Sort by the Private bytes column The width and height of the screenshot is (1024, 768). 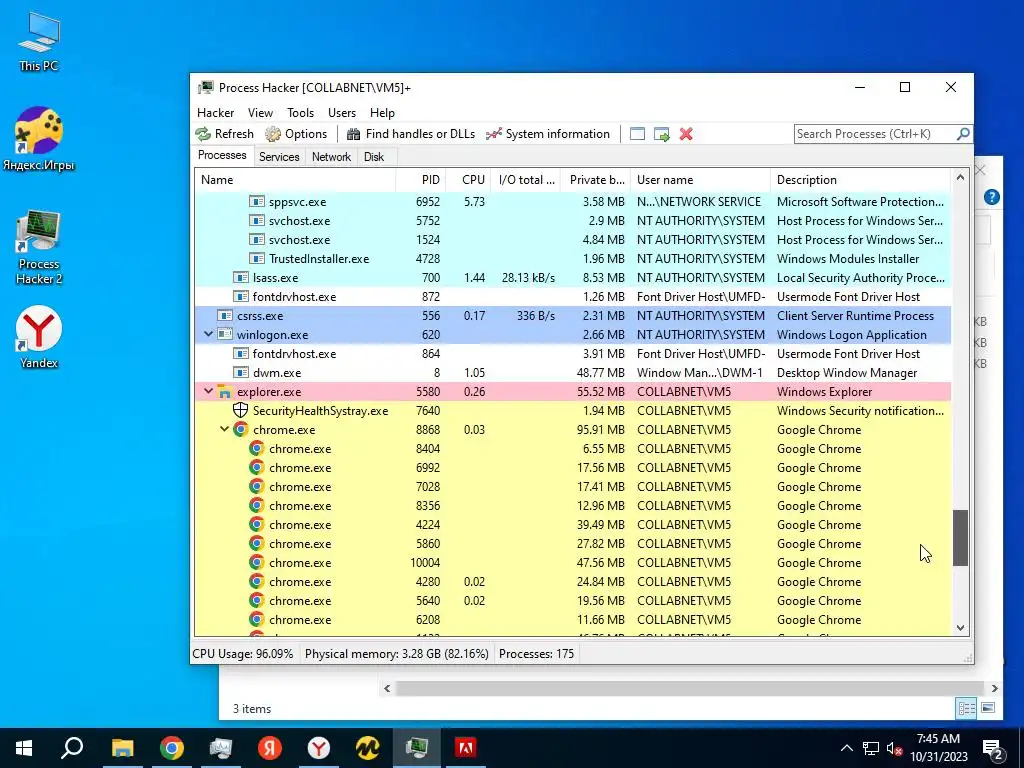(595, 180)
